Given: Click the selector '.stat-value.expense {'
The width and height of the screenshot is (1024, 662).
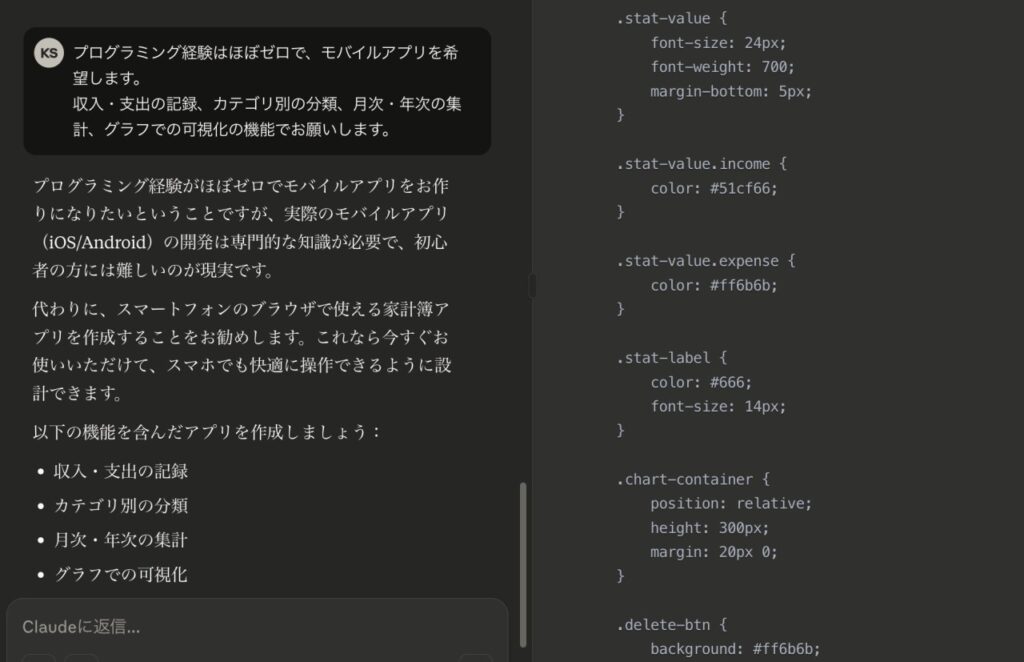Looking at the screenshot, I should click(x=706, y=260).
